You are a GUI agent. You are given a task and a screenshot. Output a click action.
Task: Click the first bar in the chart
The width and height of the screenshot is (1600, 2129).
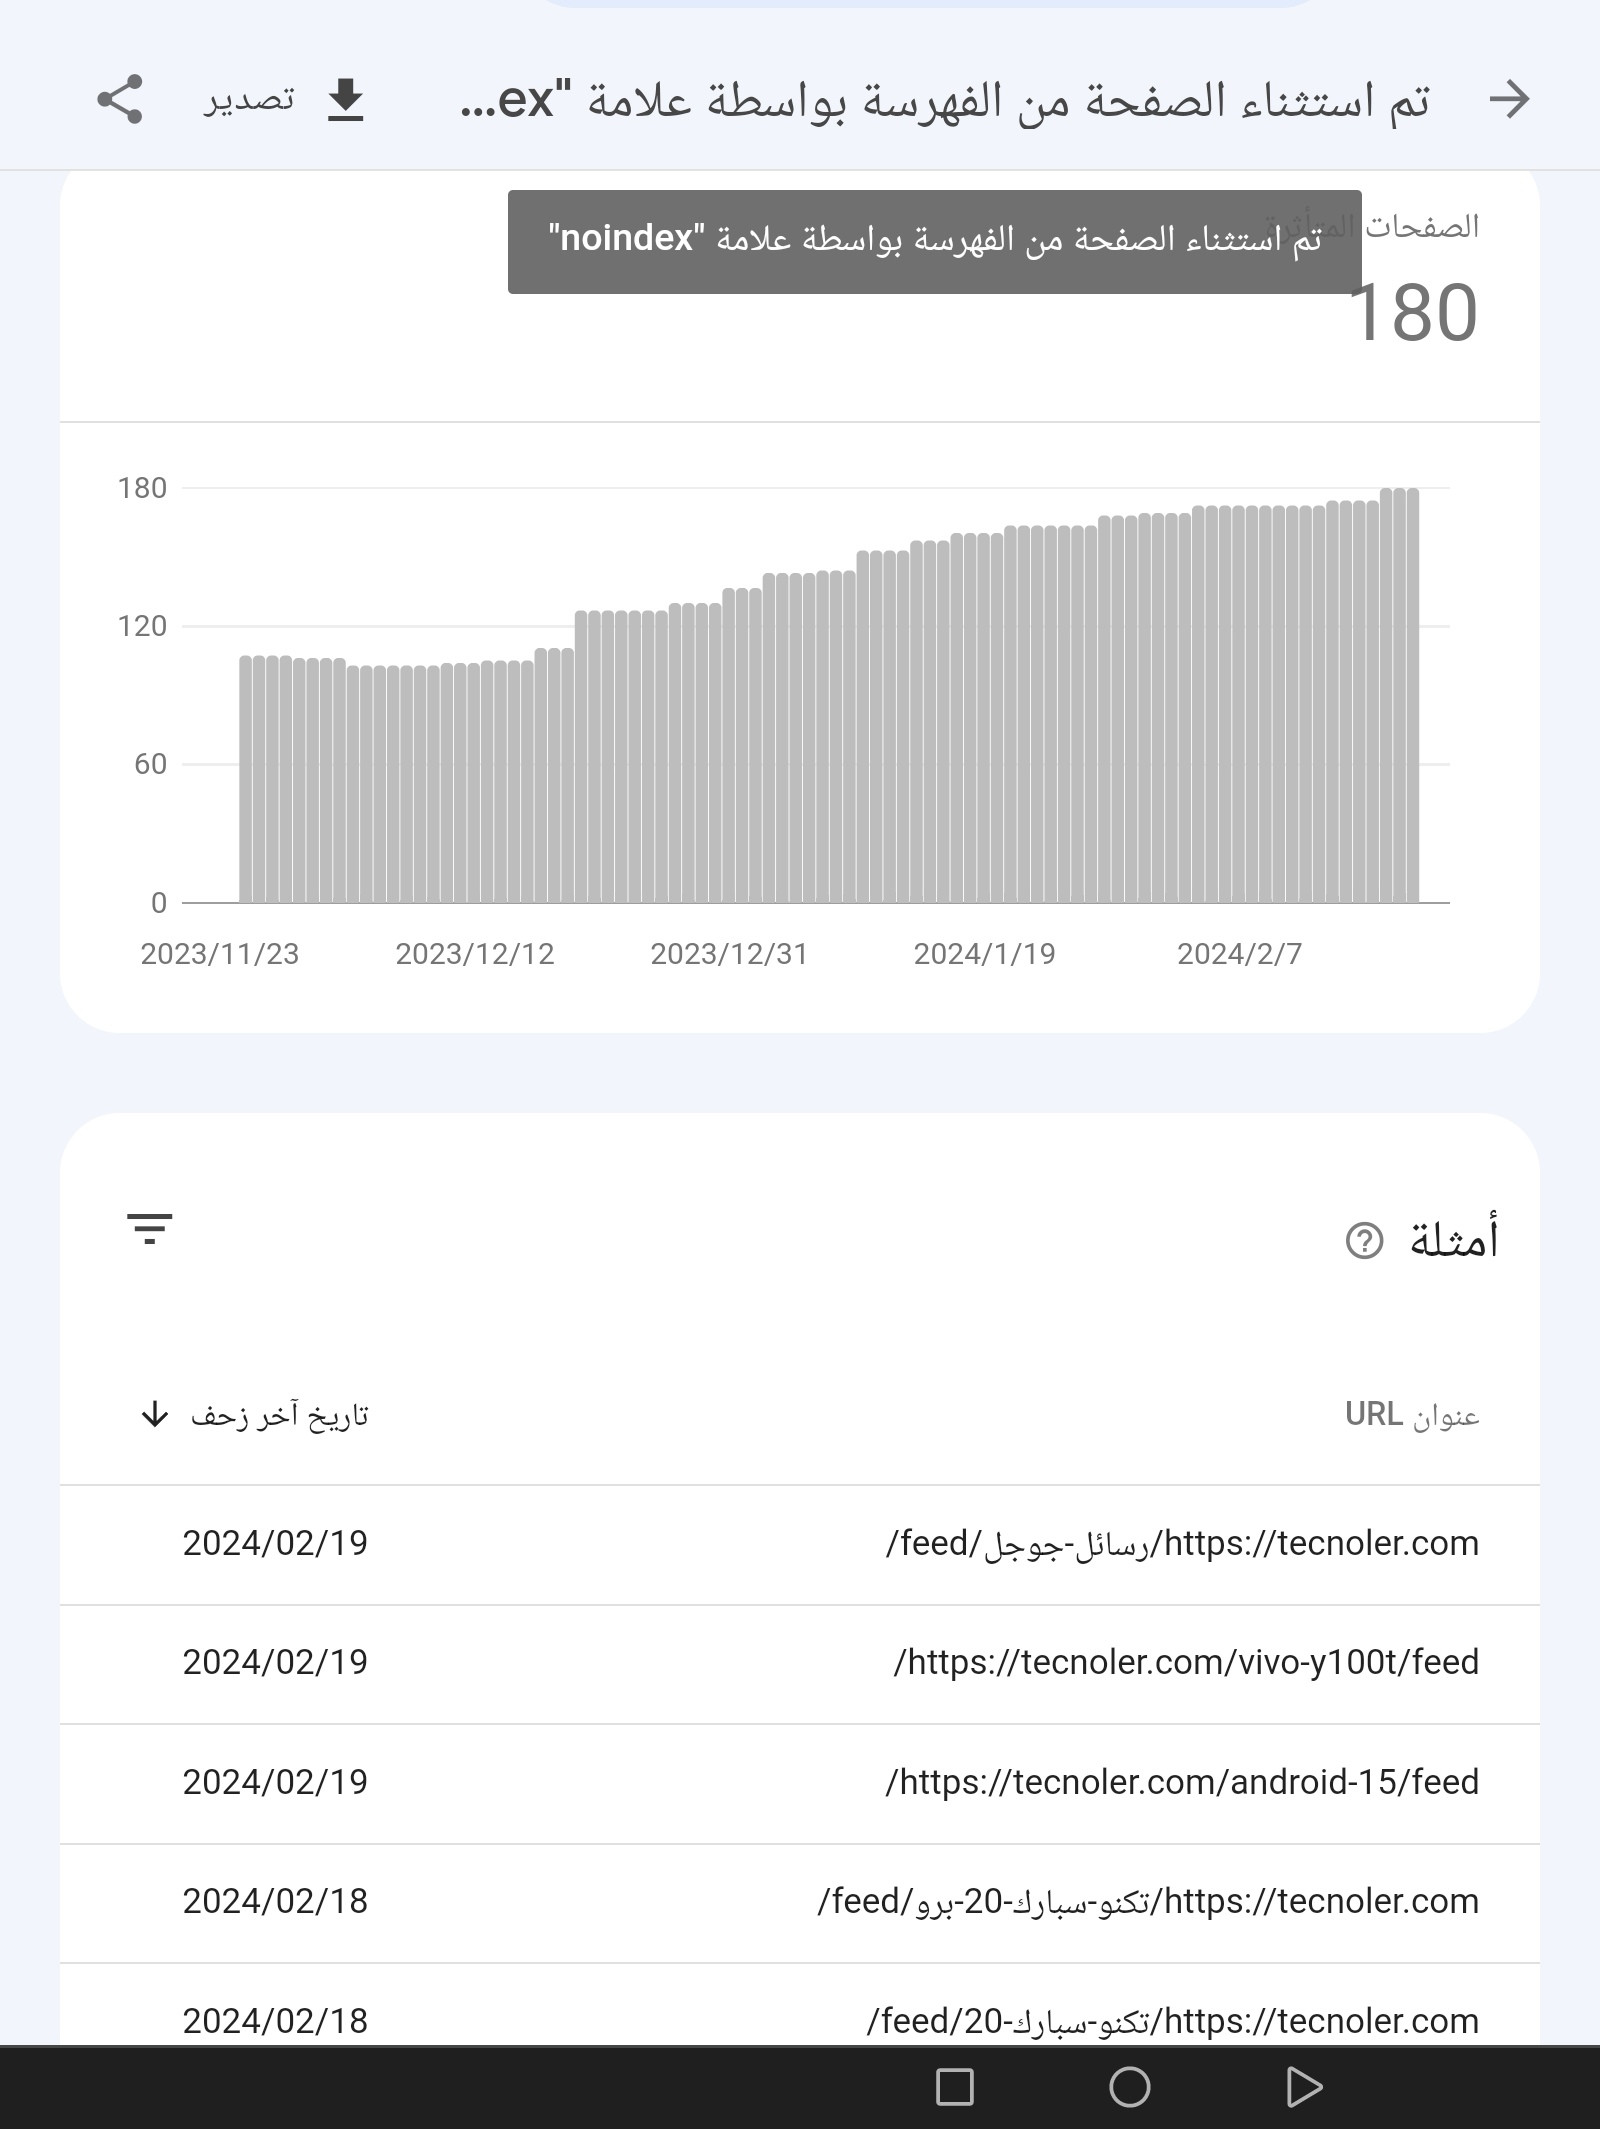click(246, 779)
